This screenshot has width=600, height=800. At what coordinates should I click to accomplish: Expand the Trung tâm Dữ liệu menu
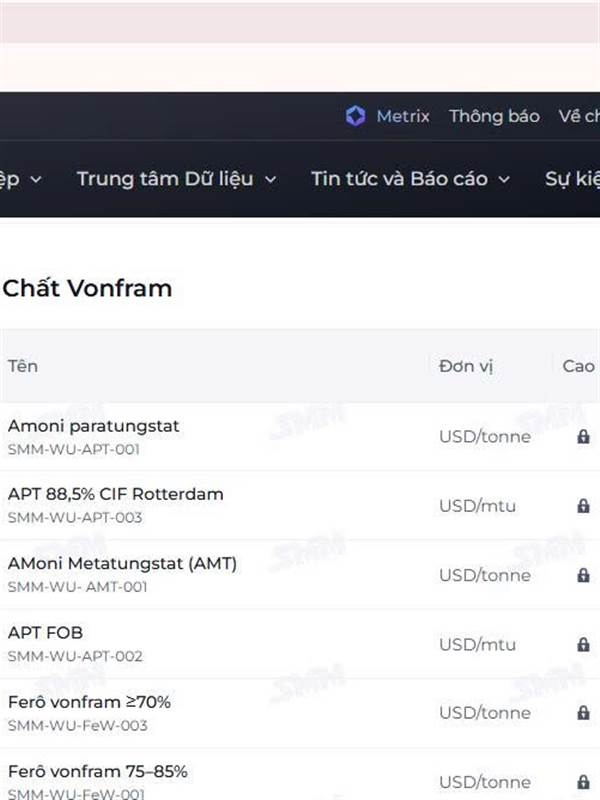pyautogui.click(x=176, y=179)
